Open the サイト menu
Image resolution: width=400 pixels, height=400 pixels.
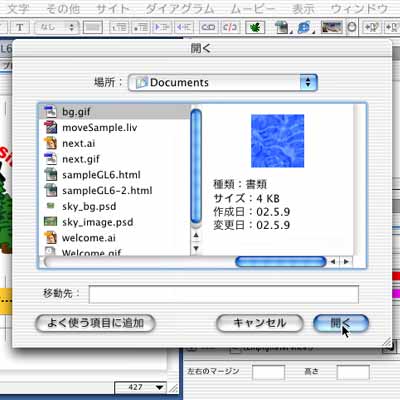point(113,9)
